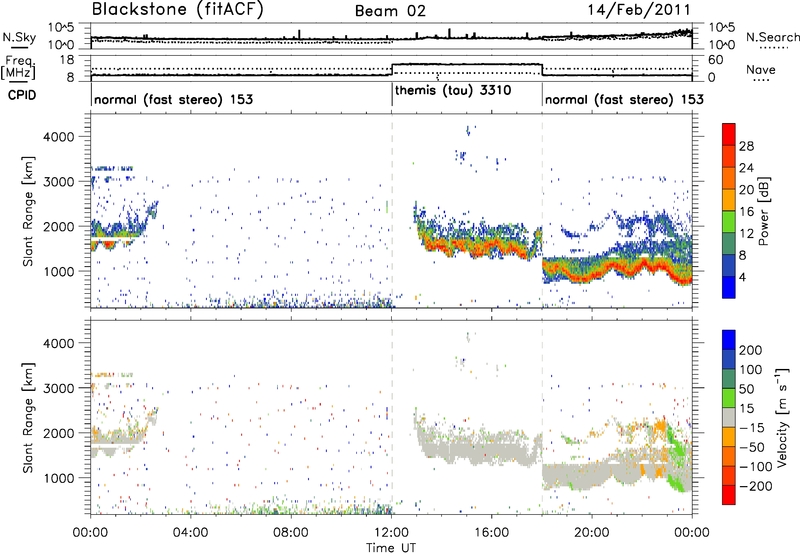The width and height of the screenshot is (800, 554).
Task: Click the 'Freq. [MHz]' axis label
Action: click(18, 67)
